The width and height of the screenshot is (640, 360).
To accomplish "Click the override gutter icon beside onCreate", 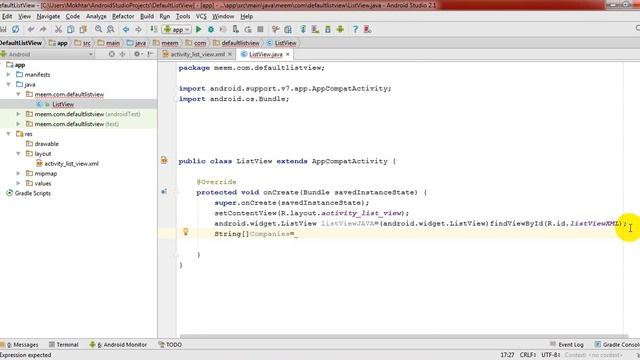I will coord(164,191).
